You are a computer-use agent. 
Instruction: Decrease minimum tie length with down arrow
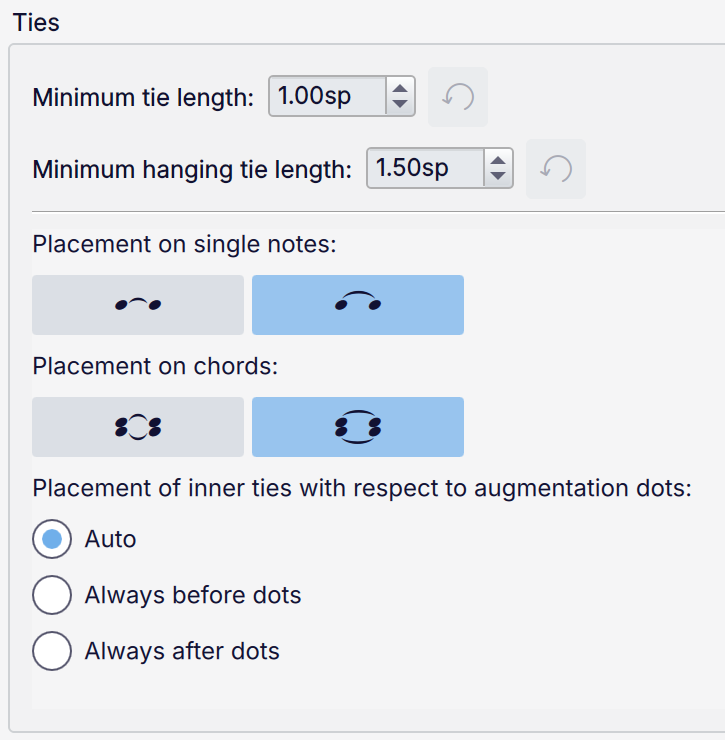click(x=400, y=105)
